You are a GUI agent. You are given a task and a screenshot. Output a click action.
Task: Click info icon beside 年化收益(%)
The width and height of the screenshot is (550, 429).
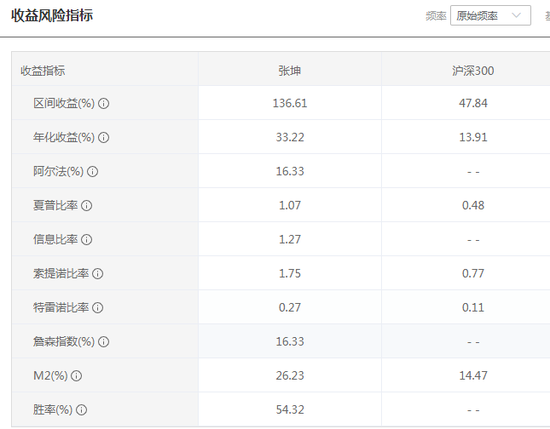103,138
